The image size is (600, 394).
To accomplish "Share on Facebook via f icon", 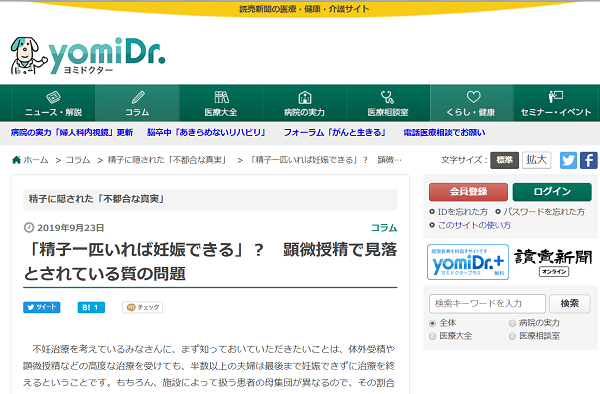I will 589,160.
